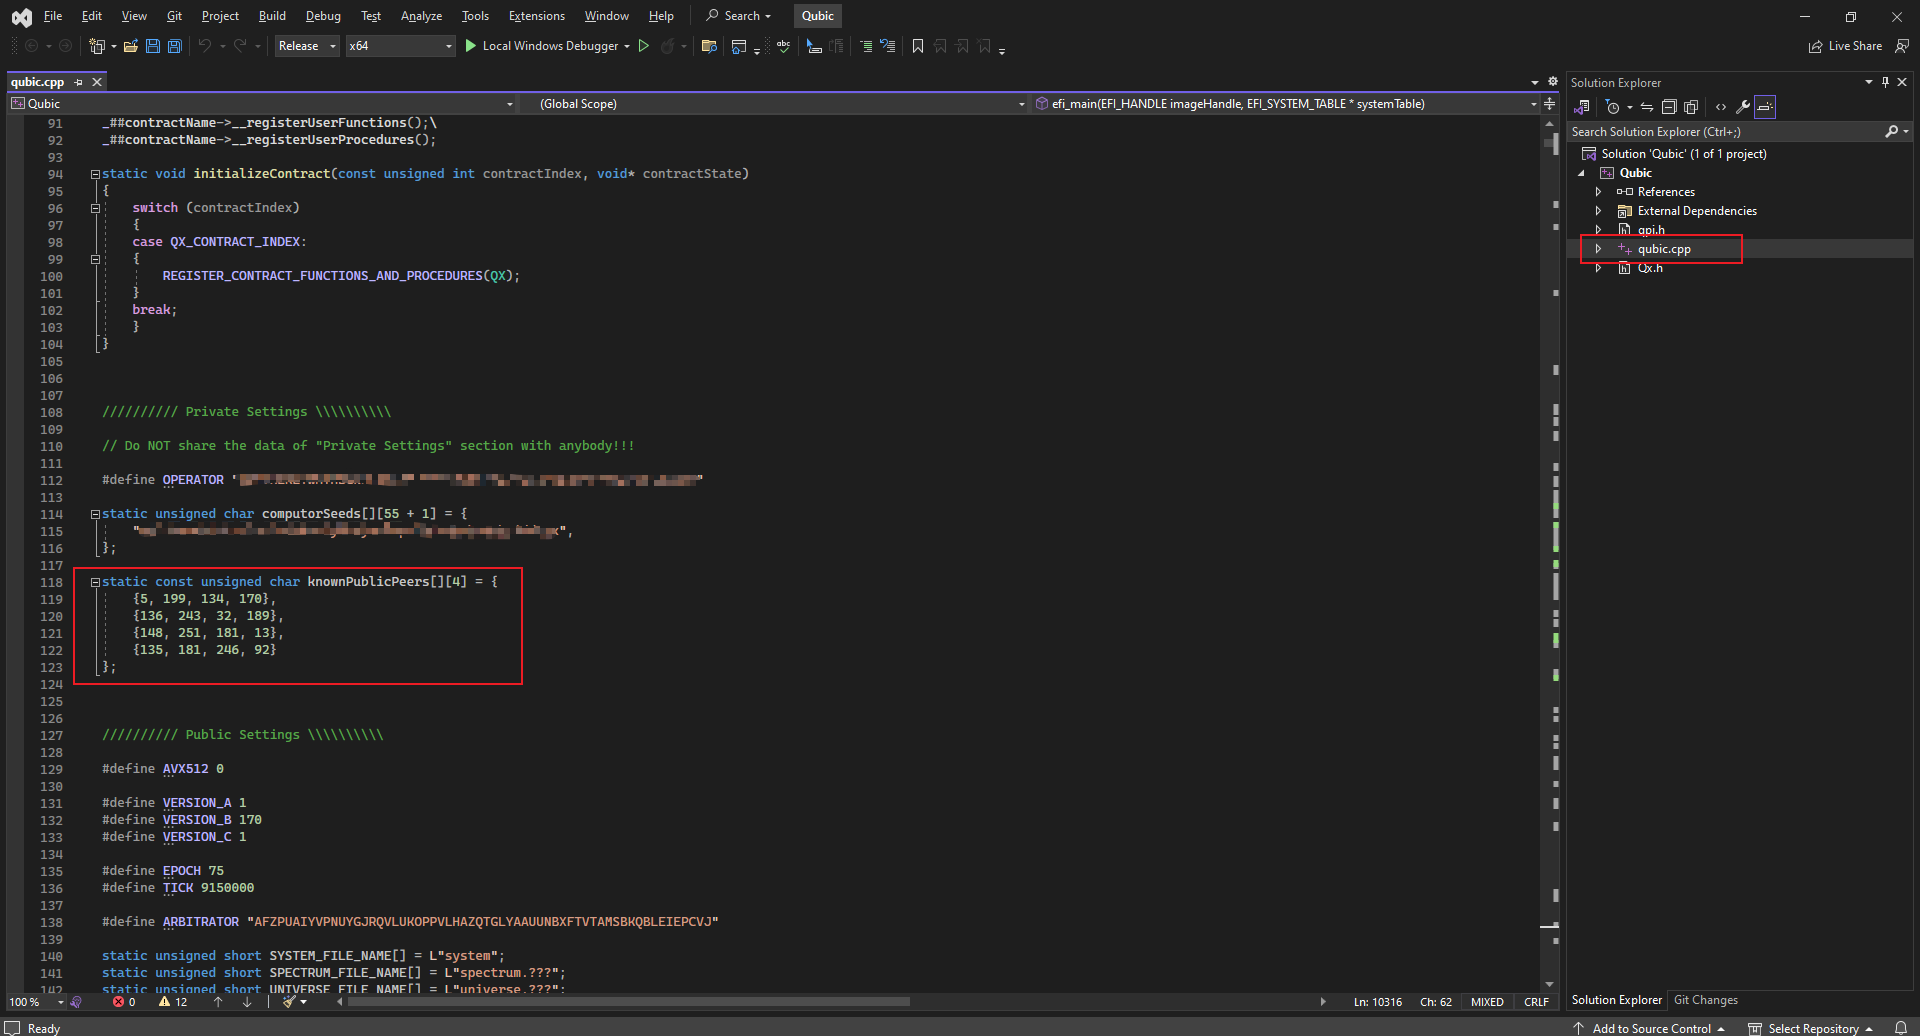Expand the qubic.cpp tree node

[1598, 249]
